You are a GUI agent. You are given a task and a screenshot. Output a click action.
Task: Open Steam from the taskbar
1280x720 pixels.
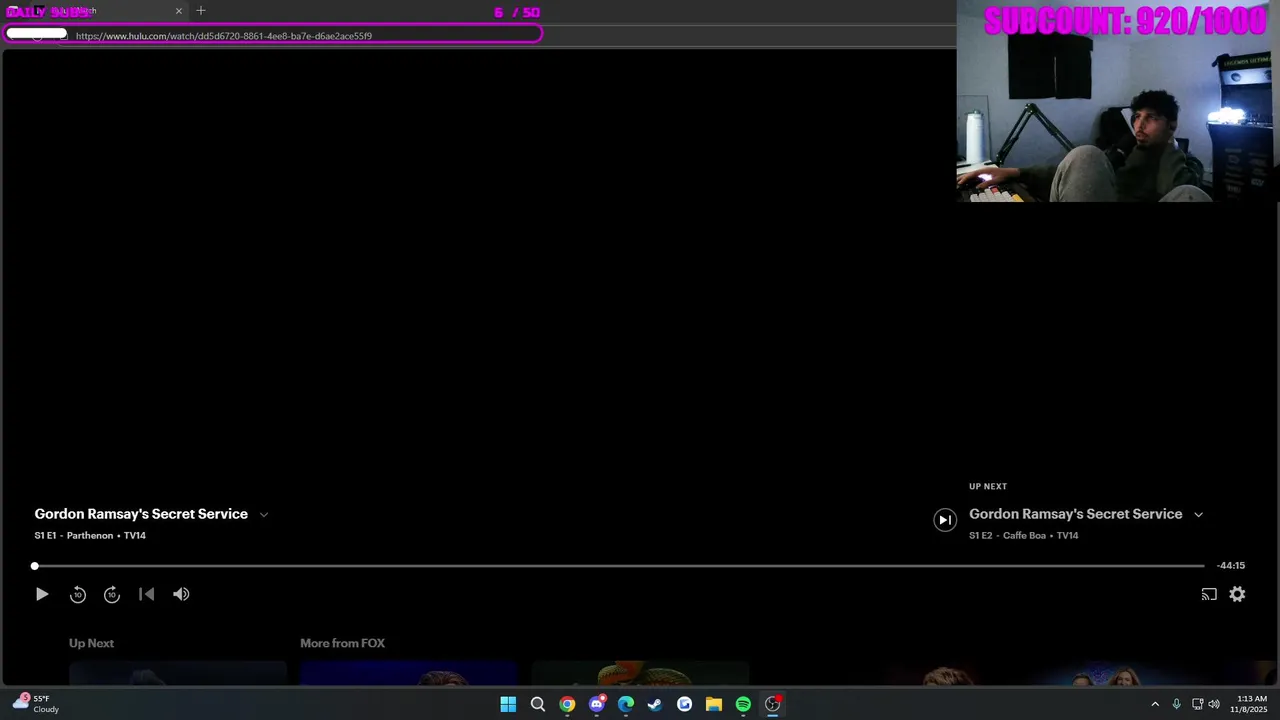[655, 704]
